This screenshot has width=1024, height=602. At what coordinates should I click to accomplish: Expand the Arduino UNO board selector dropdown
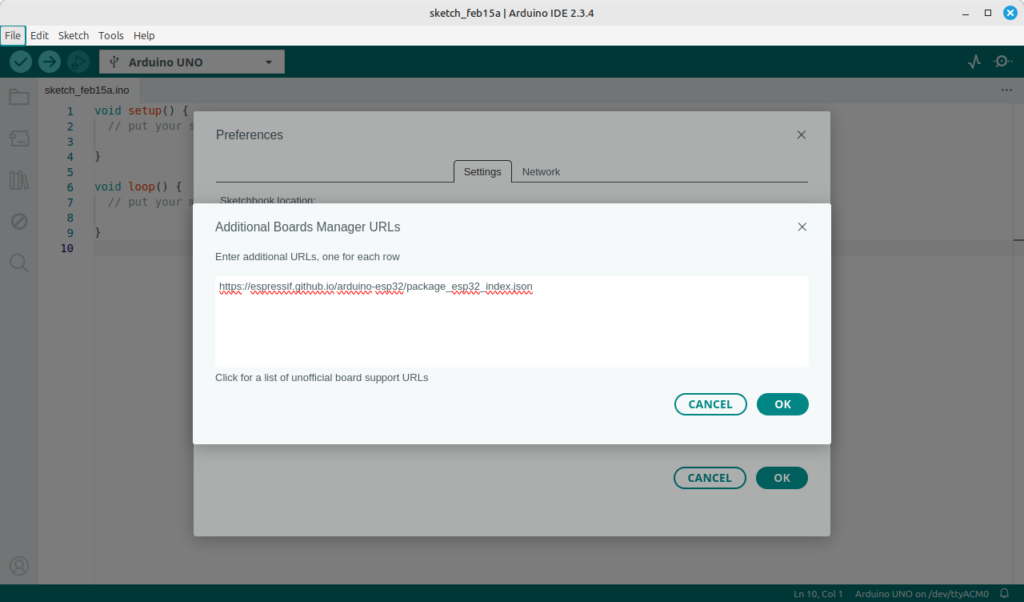pyautogui.click(x=192, y=62)
